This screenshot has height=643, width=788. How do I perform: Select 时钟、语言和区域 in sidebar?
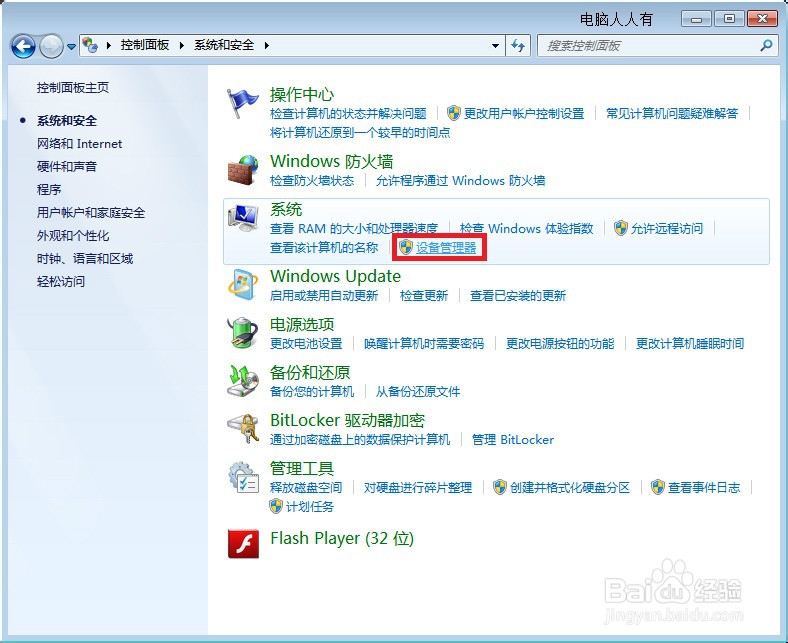(85, 258)
